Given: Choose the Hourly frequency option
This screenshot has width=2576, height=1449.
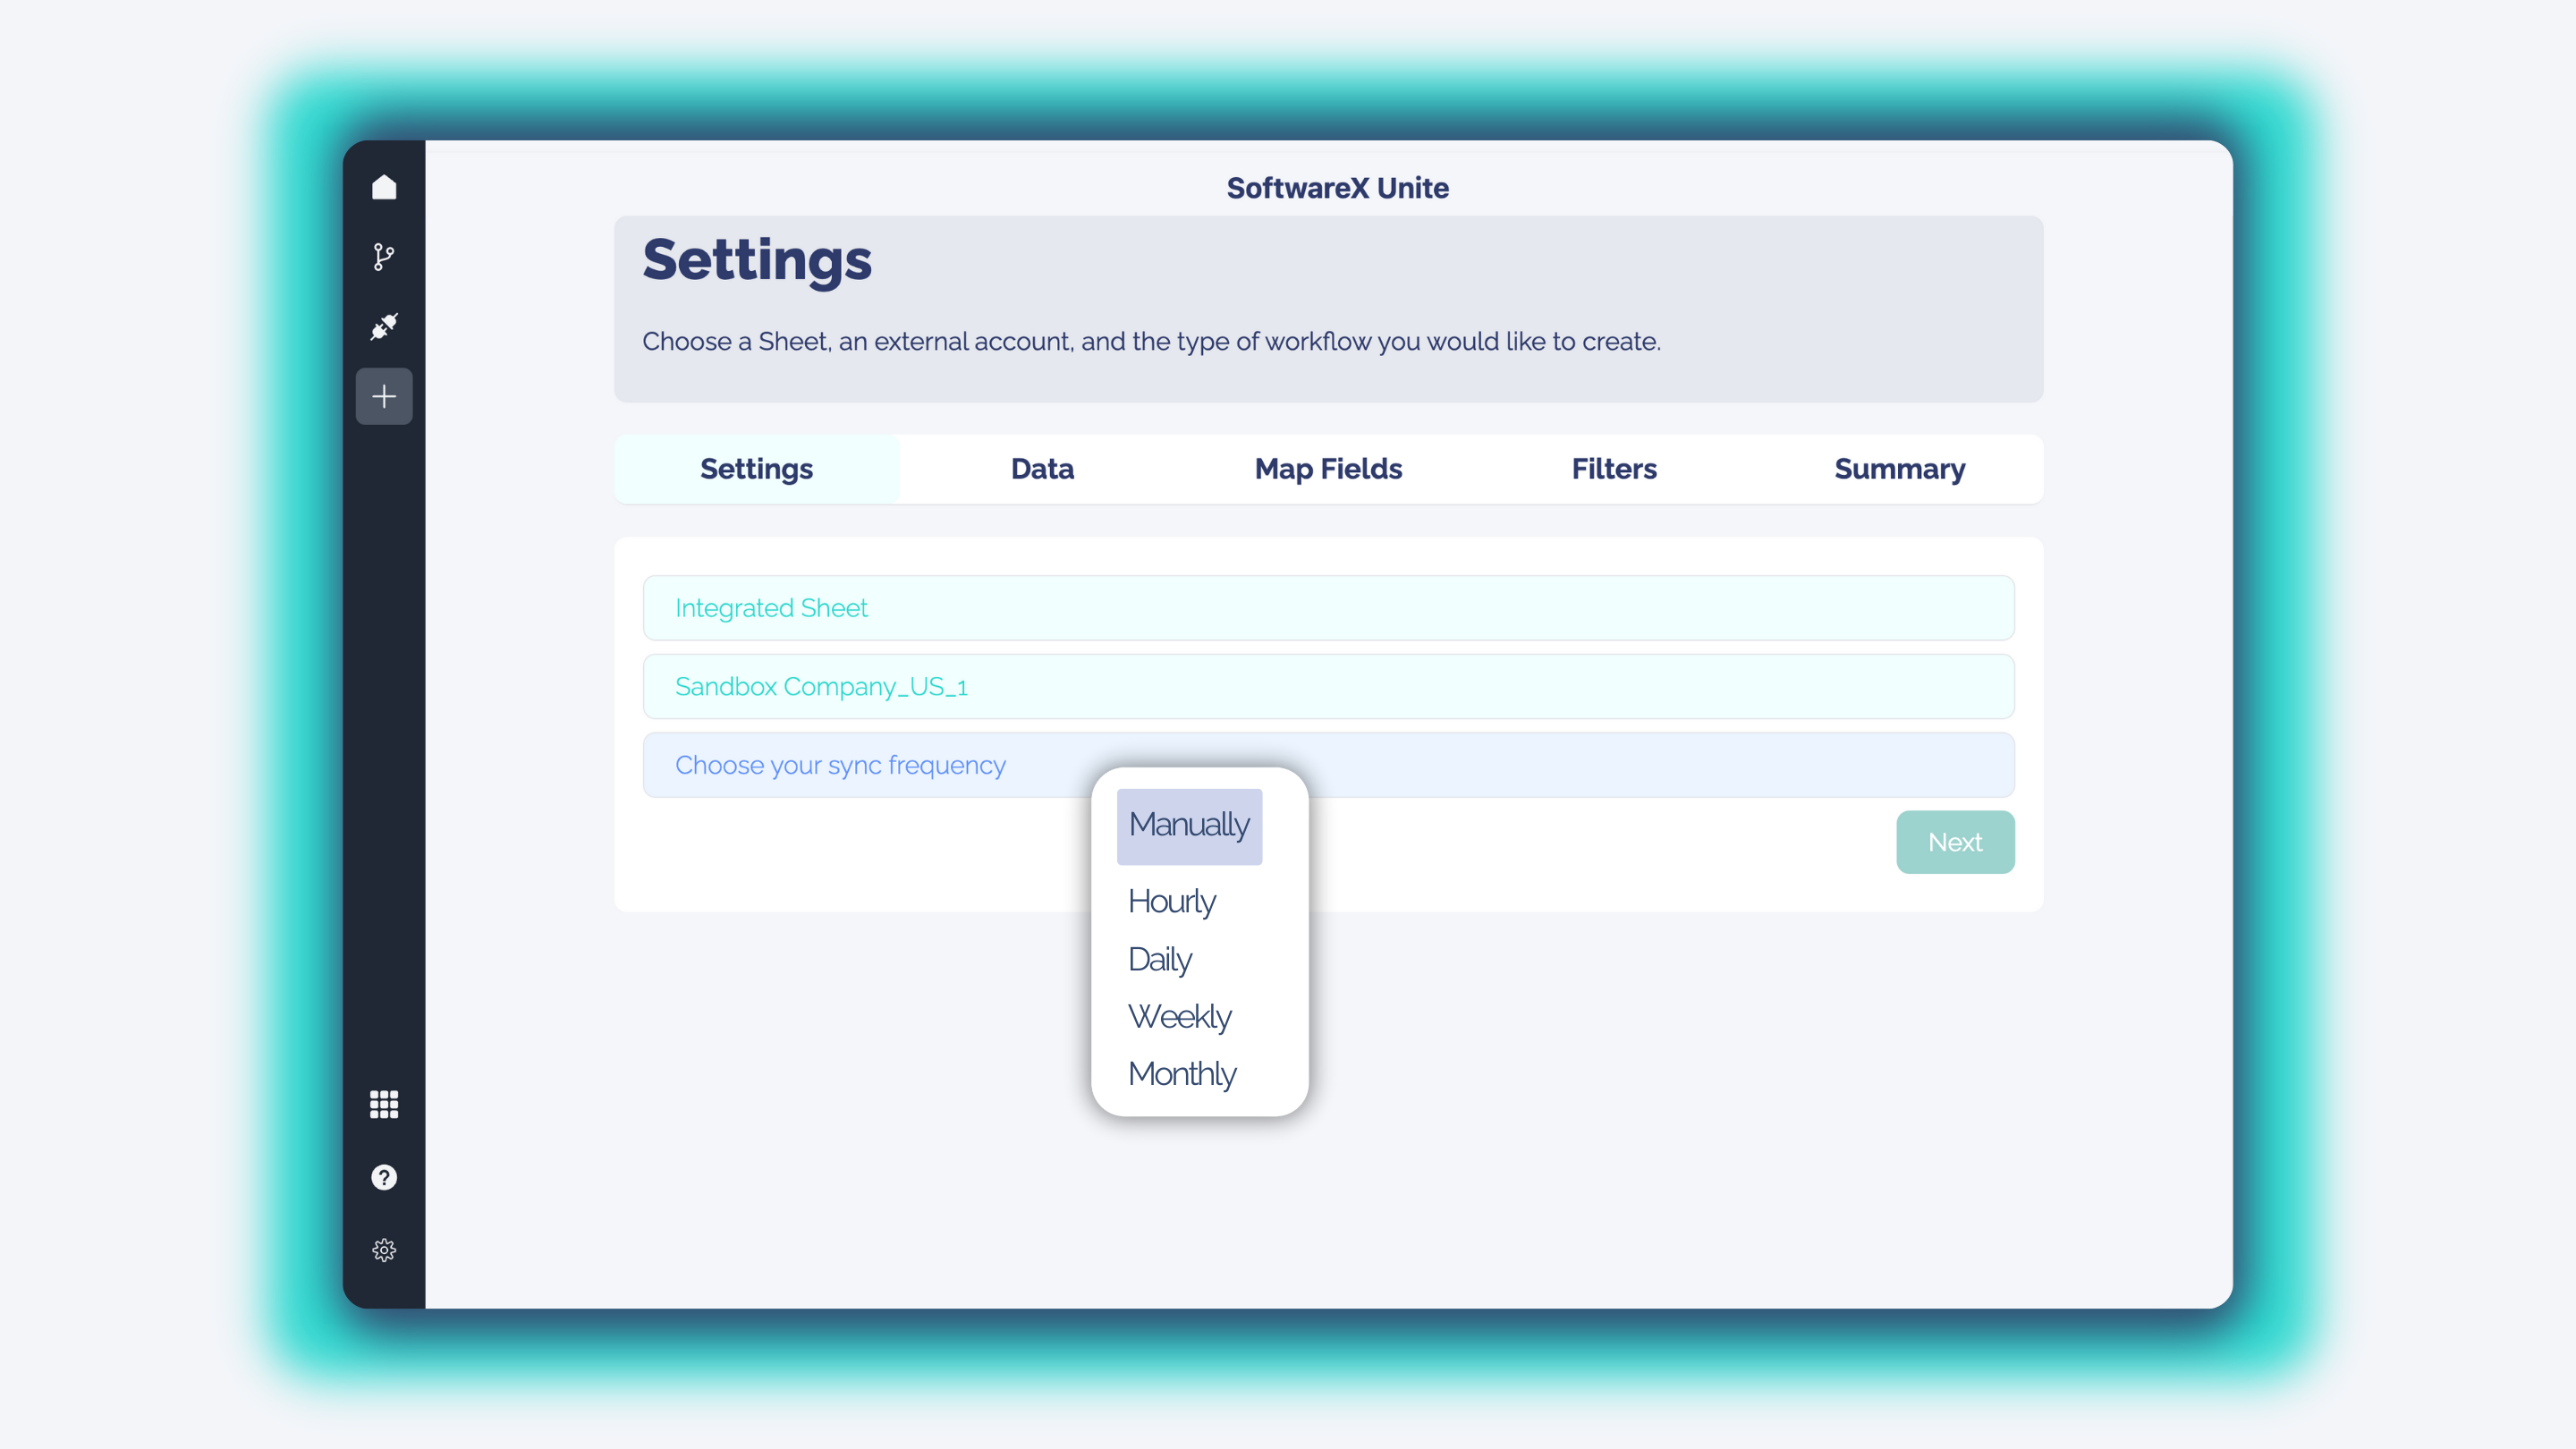Looking at the screenshot, I should tap(1172, 901).
